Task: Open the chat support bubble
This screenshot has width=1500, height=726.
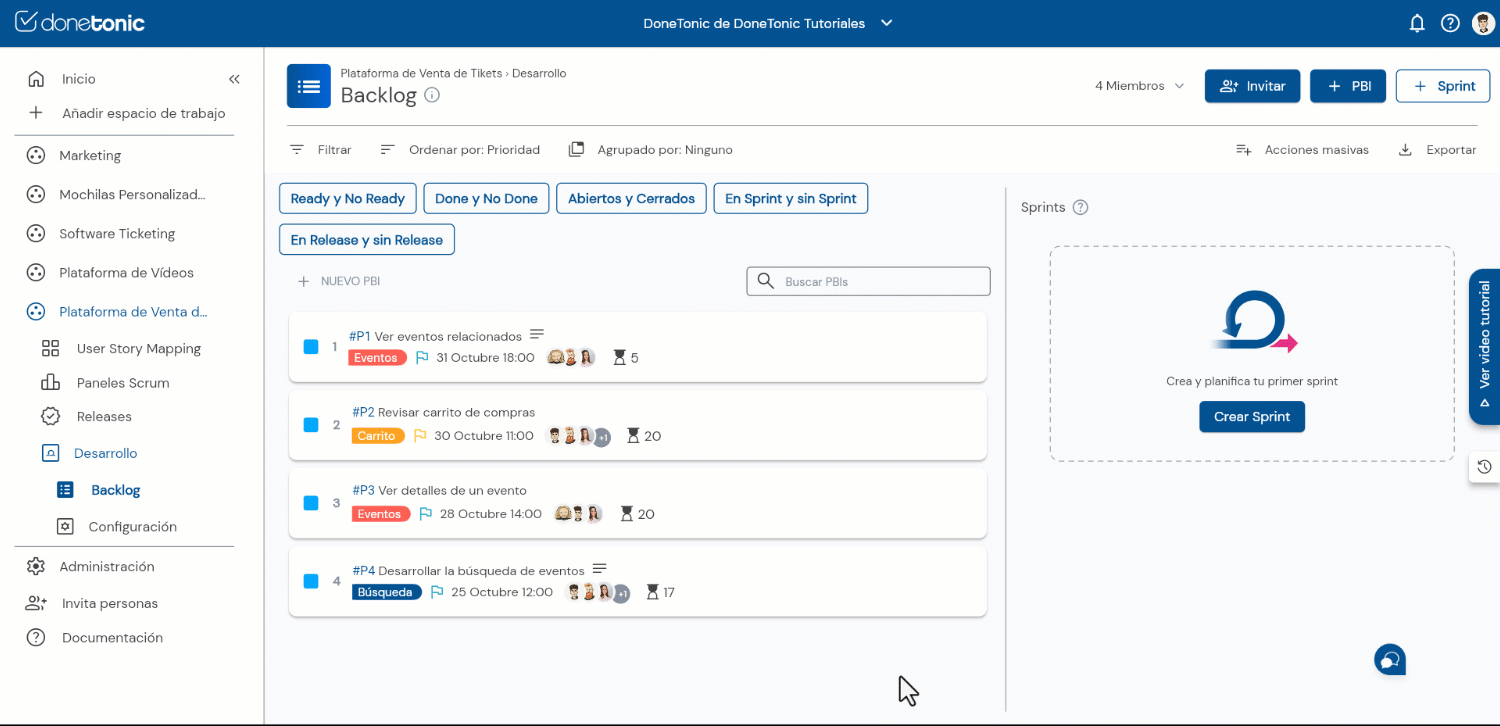Action: 1390,660
